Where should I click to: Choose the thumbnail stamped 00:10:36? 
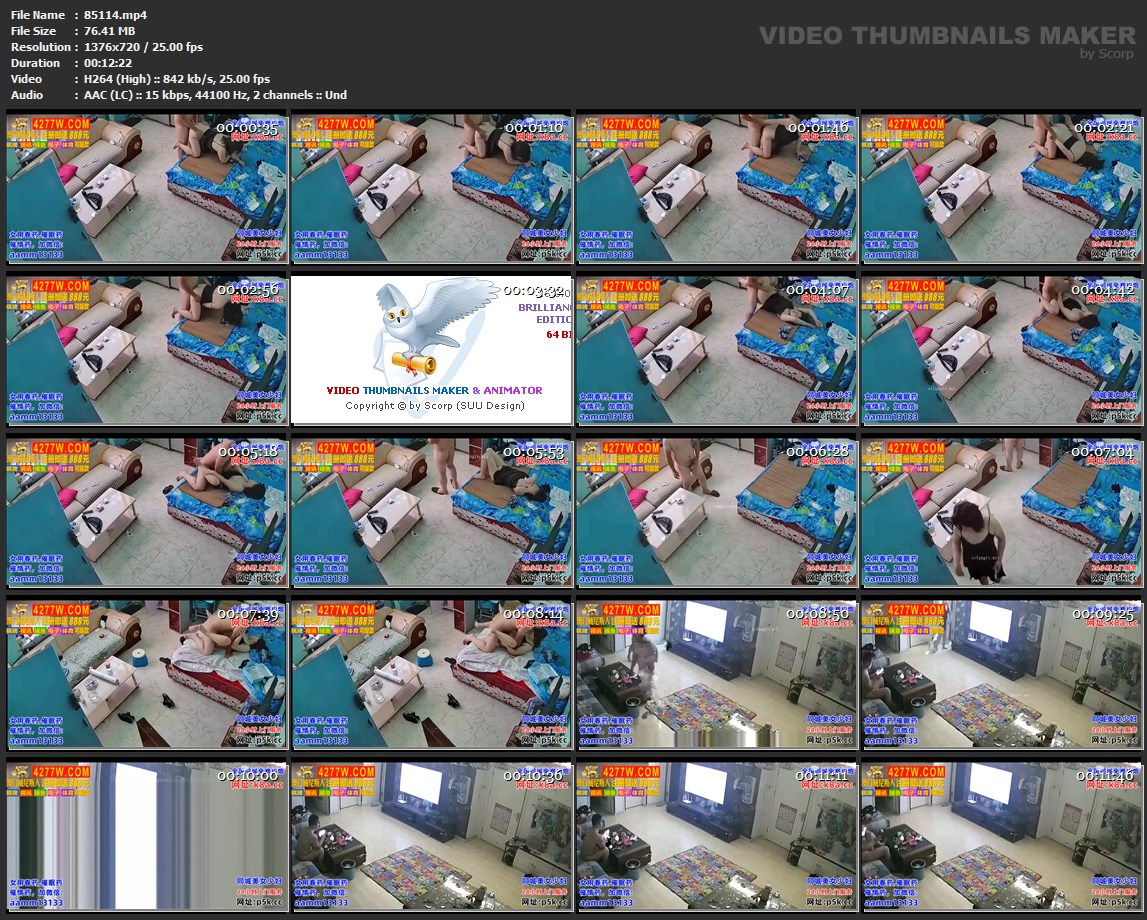tap(432, 837)
